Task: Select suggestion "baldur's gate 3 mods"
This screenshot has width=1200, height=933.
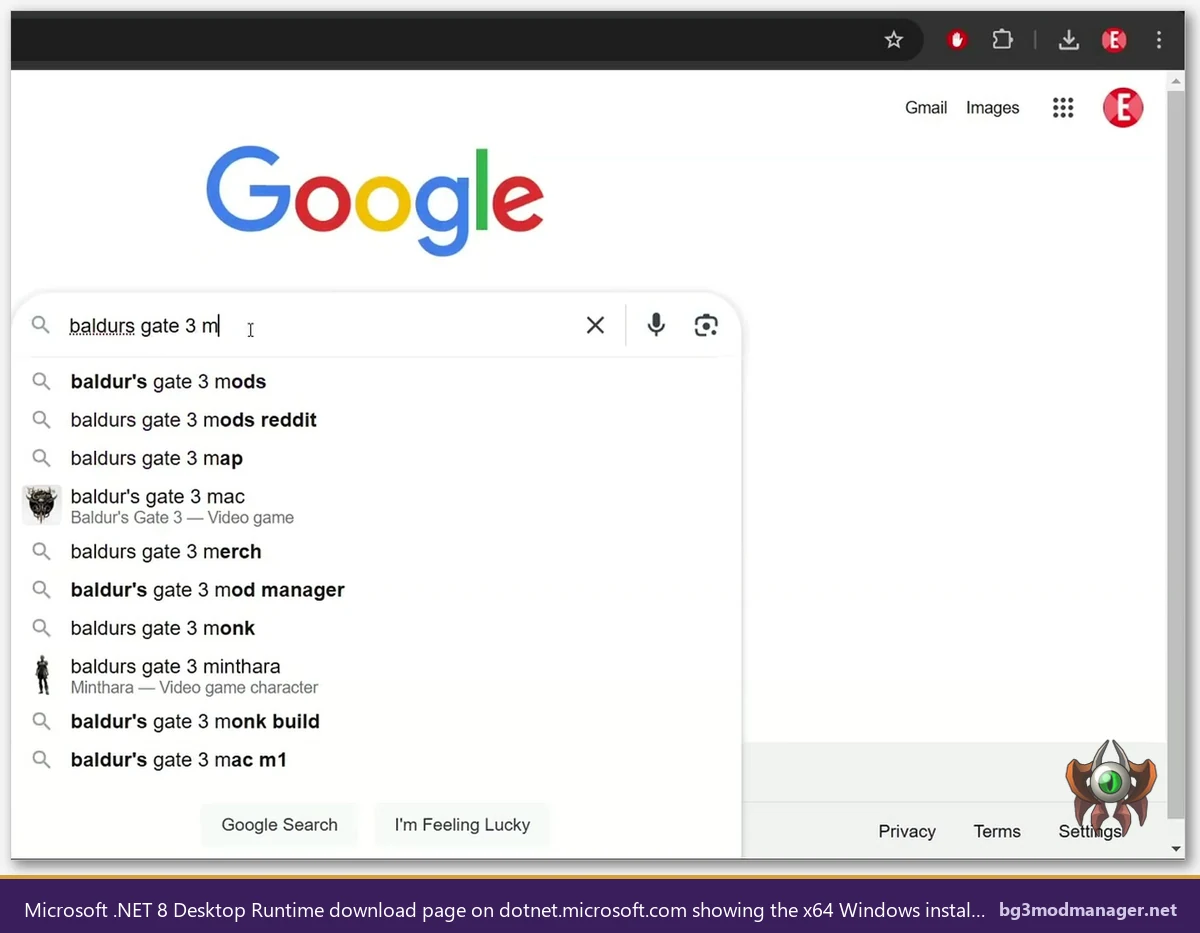Action: point(376,382)
